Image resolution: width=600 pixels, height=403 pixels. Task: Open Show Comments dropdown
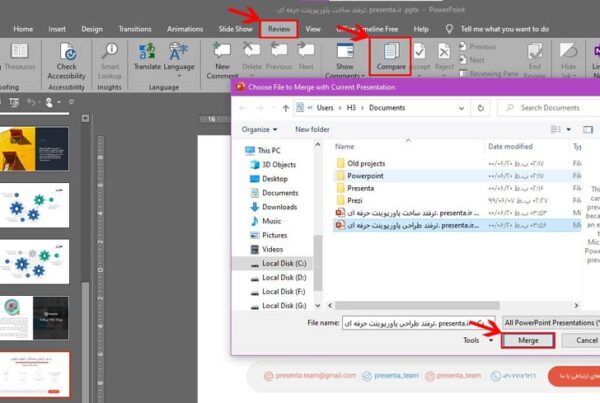point(344,60)
